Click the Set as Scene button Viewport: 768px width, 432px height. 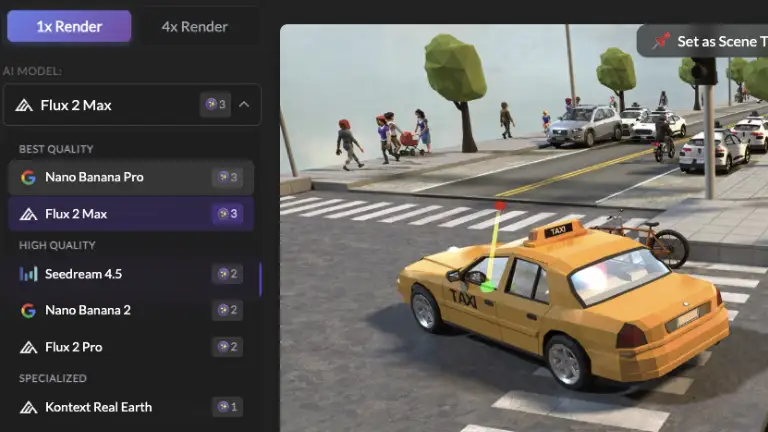click(702, 41)
